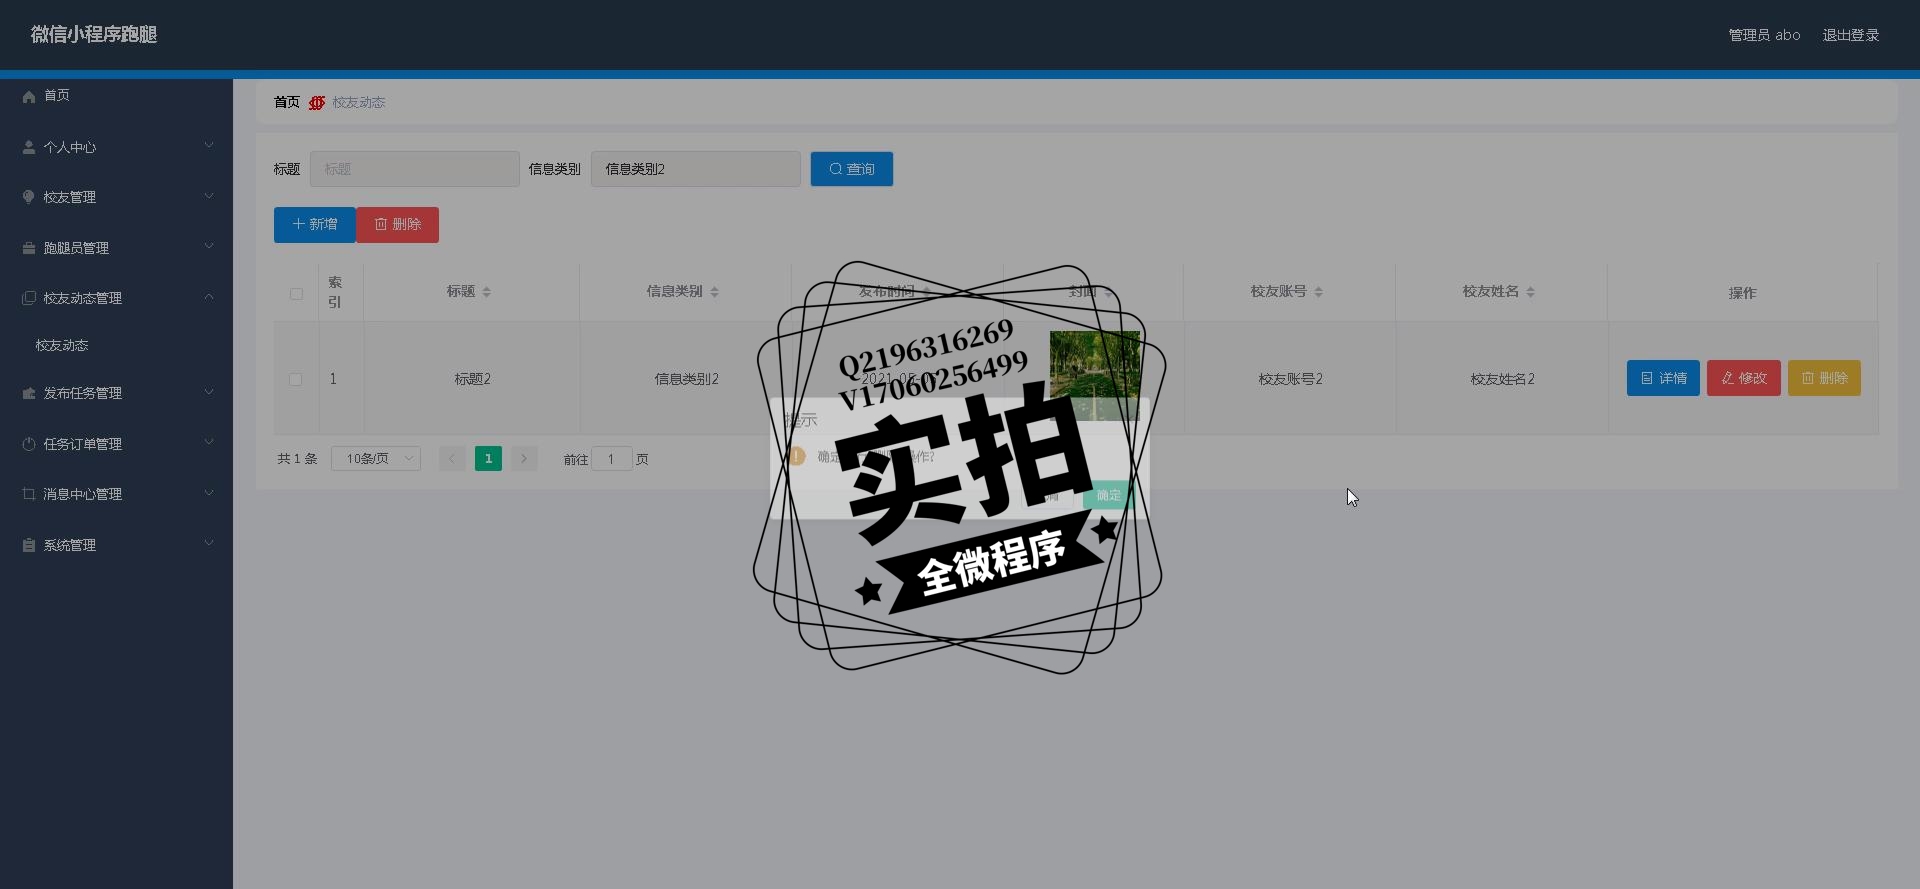Toggle the select-all checkbox in table header
Viewport: 1920px width, 889px height.
tap(296, 294)
